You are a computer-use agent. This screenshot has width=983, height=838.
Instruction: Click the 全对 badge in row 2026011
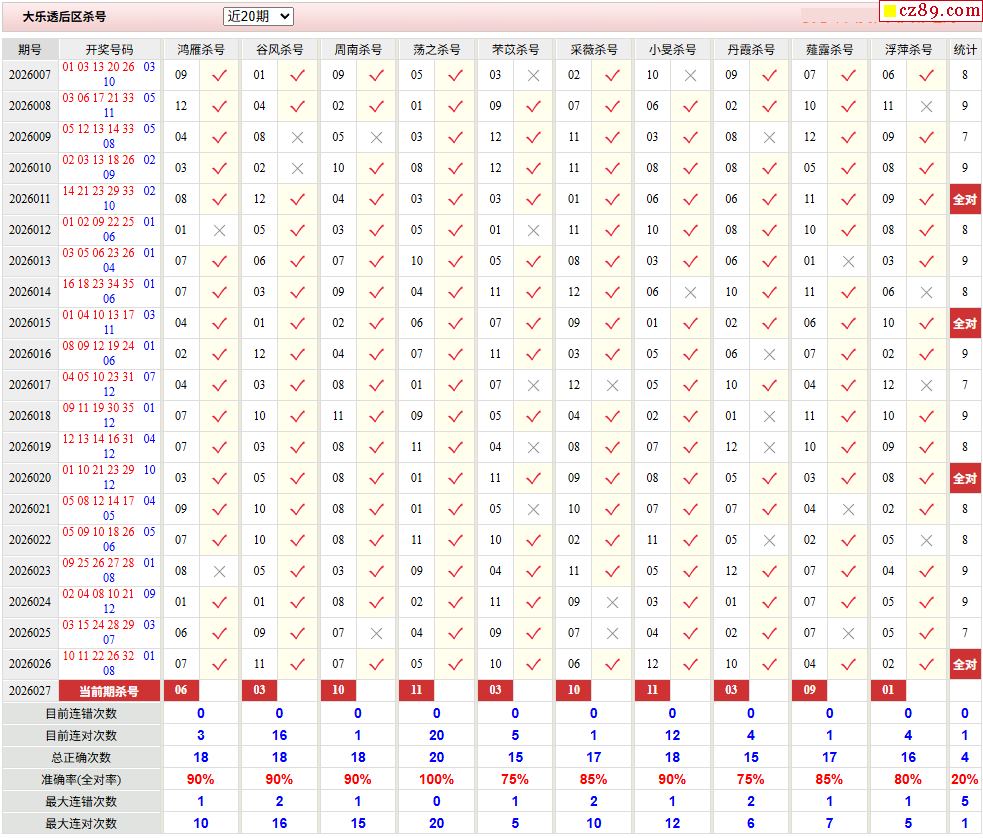coord(964,199)
